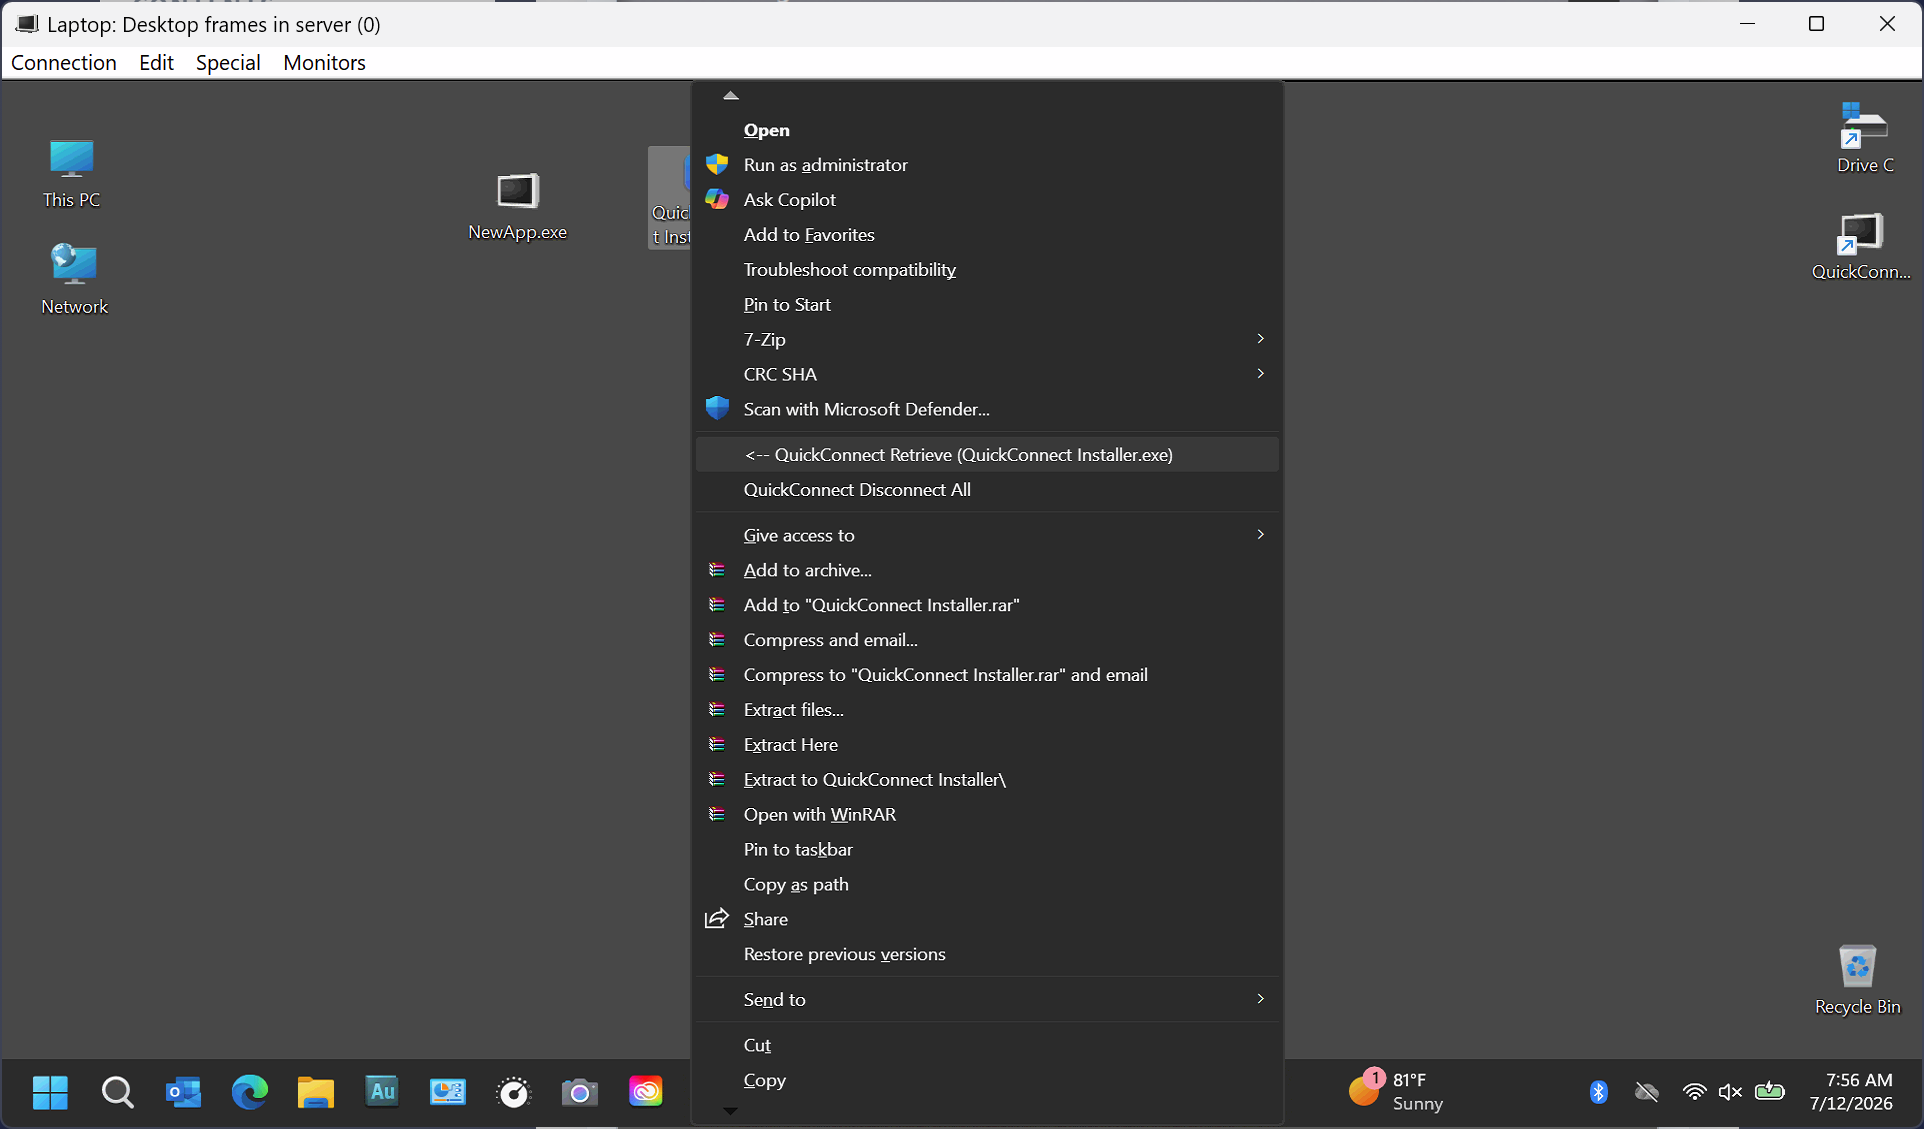Select Copy as path
Viewport: 1924px width, 1129px height.
pyautogui.click(x=987, y=885)
